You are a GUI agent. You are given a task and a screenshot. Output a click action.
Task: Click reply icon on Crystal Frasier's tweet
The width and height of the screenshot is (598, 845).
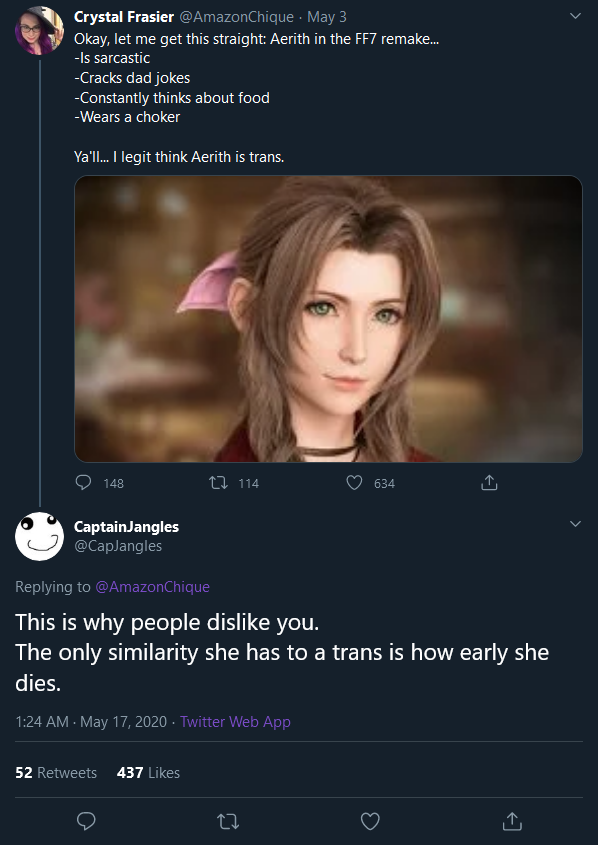click(83, 482)
